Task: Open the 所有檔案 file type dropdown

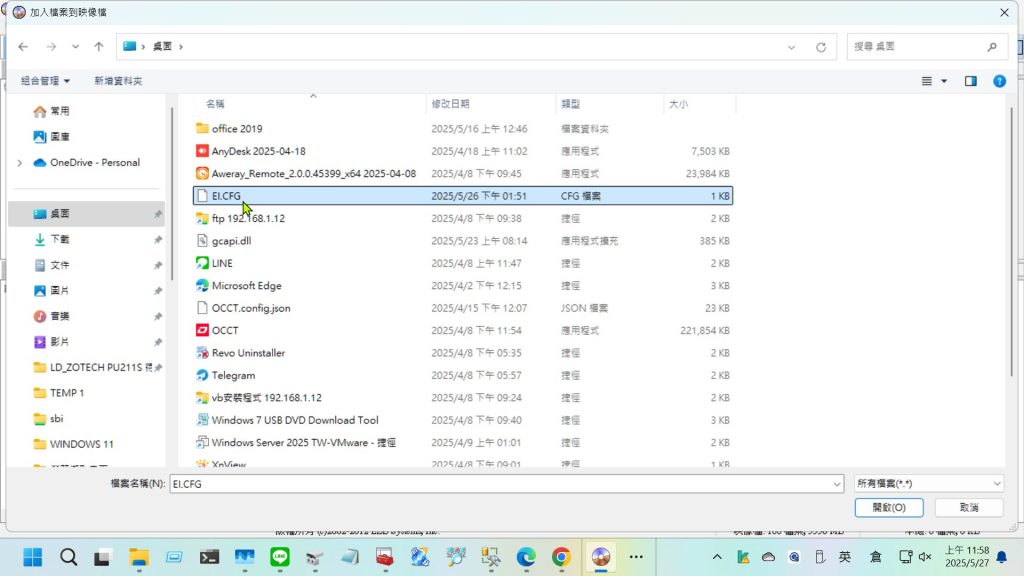Action: (928, 484)
